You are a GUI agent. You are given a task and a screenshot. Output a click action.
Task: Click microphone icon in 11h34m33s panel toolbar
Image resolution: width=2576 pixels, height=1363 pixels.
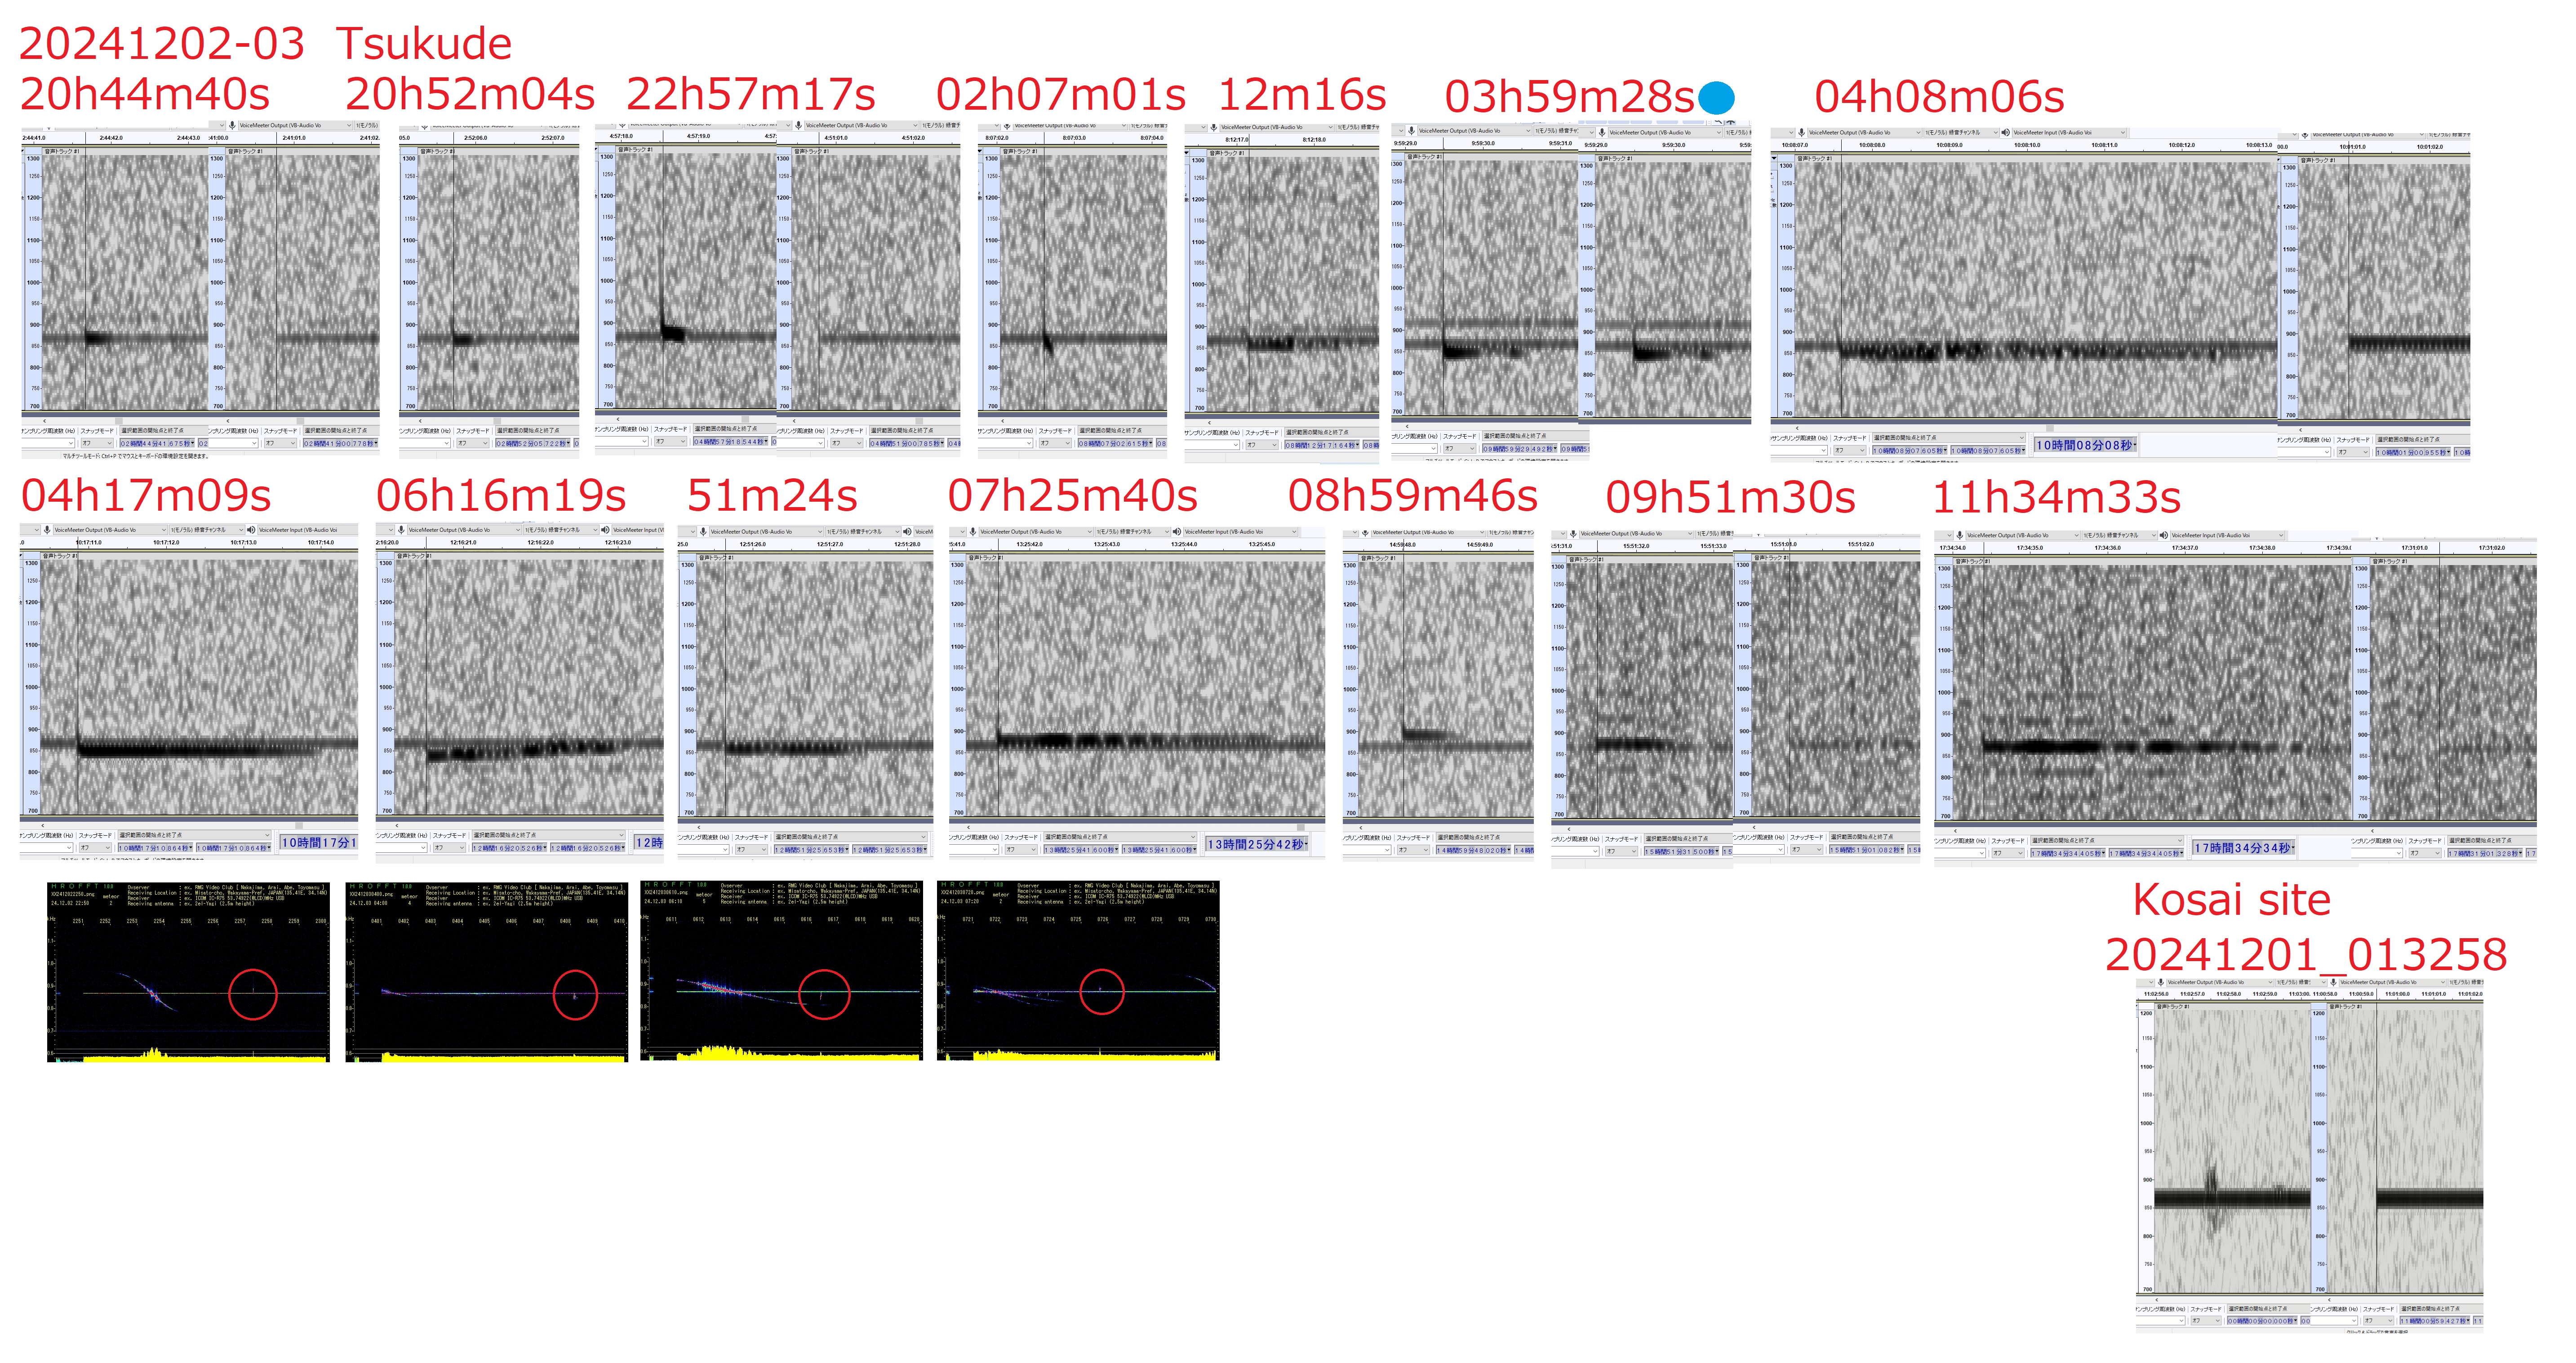pos(1960,535)
